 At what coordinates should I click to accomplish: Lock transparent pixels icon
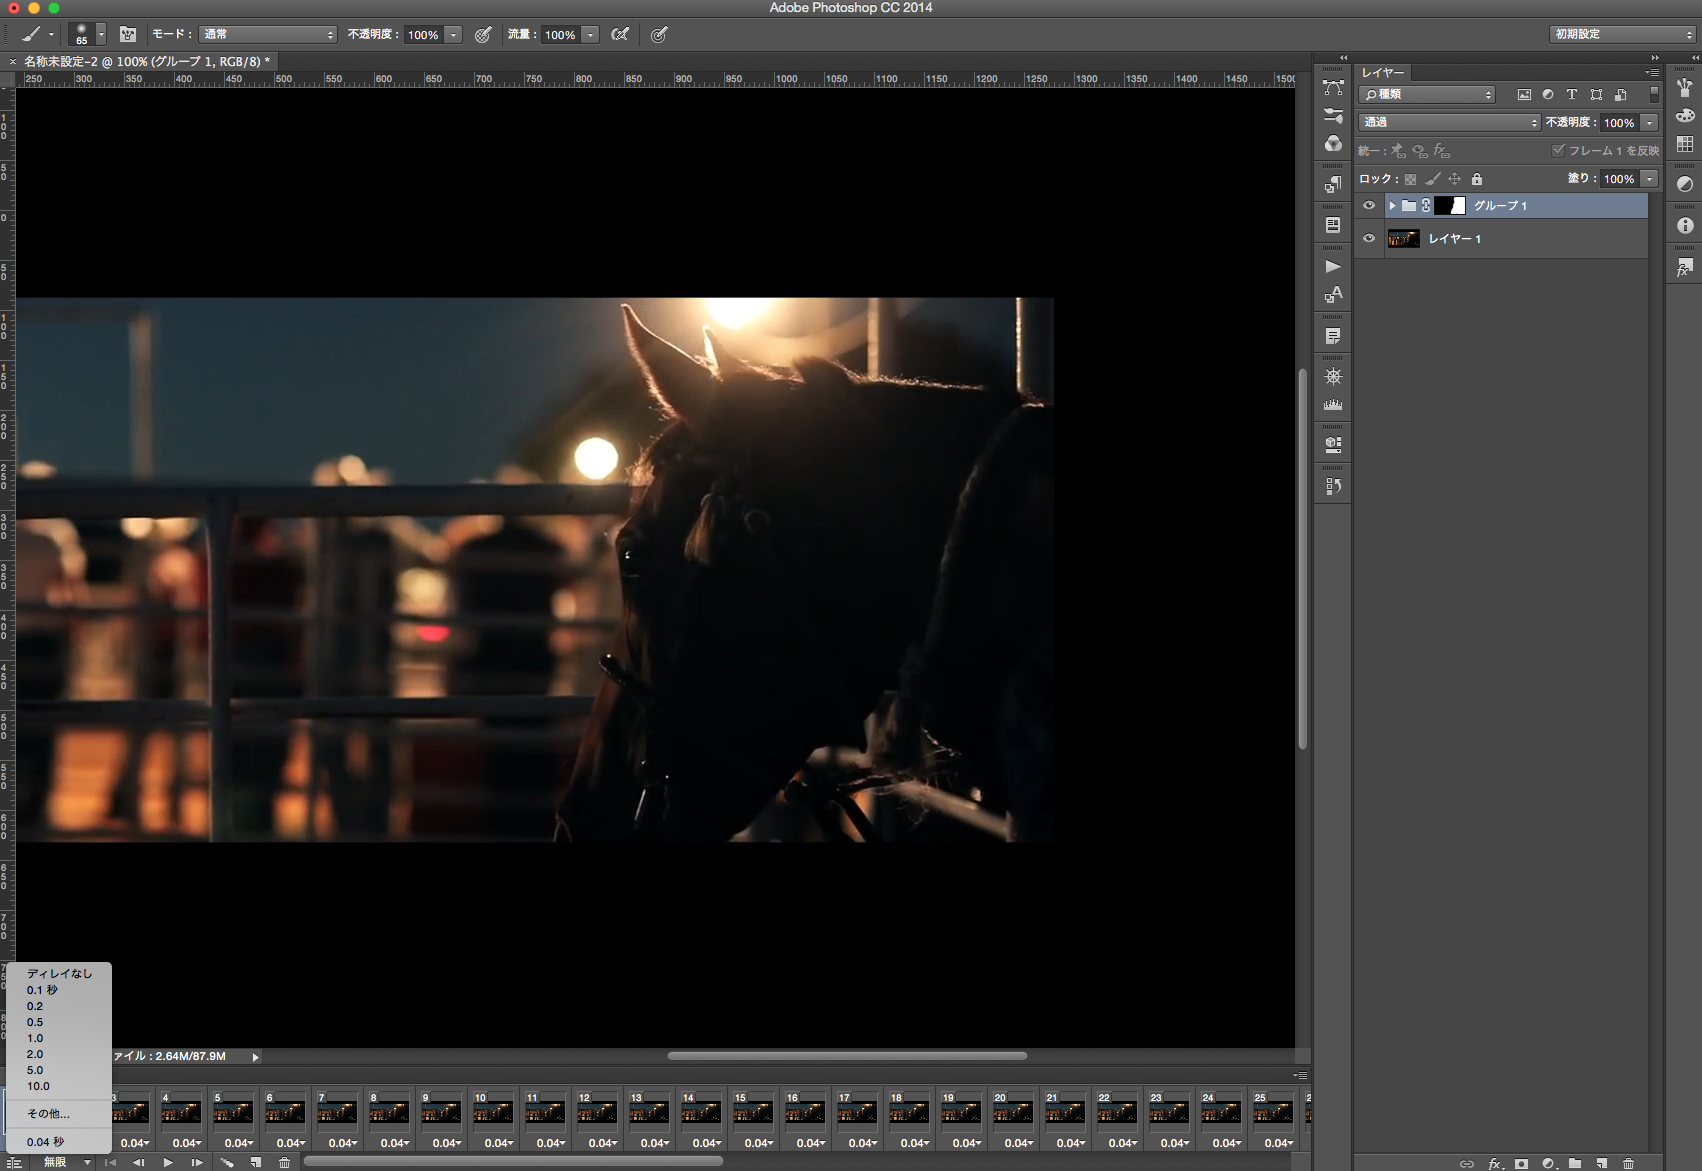(1410, 179)
